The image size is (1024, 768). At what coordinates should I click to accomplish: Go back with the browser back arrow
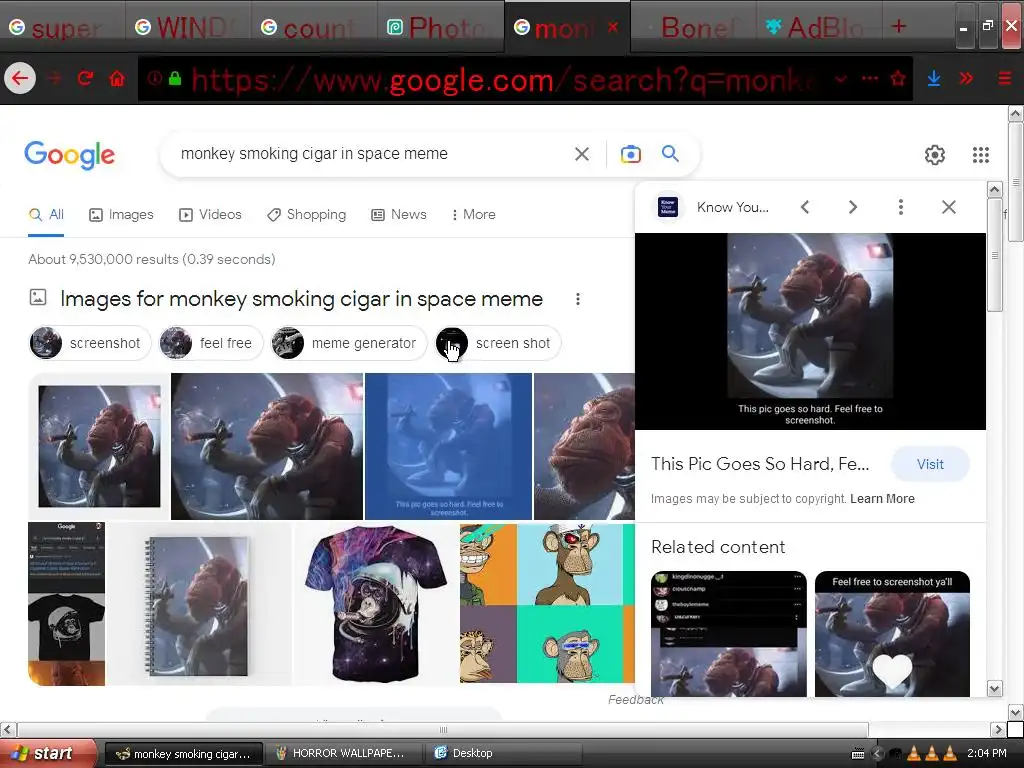[x=20, y=78]
